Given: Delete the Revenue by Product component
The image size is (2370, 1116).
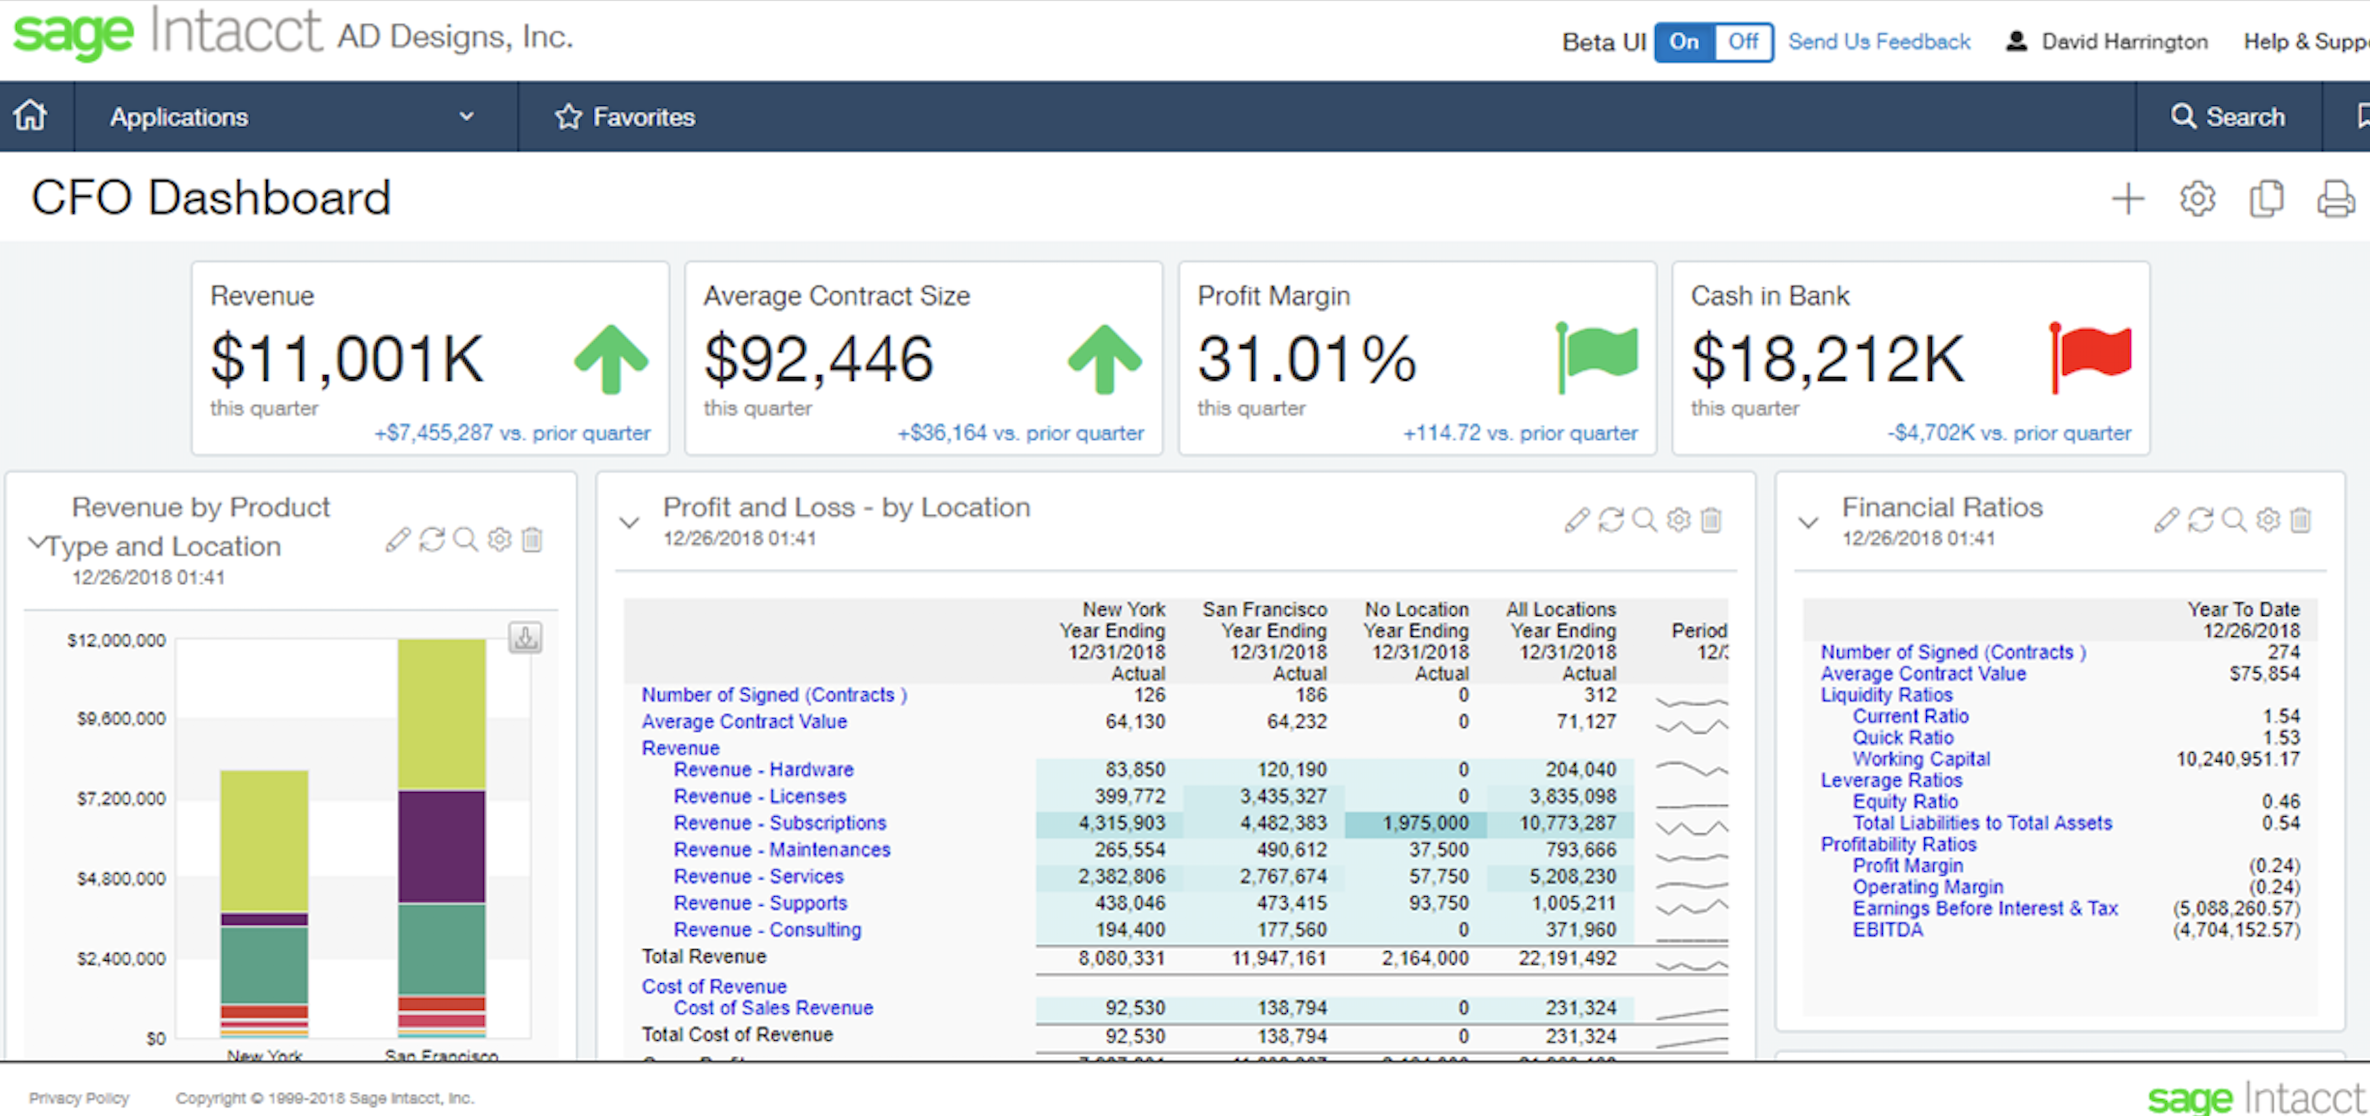Looking at the screenshot, I should click(x=533, y=540).
